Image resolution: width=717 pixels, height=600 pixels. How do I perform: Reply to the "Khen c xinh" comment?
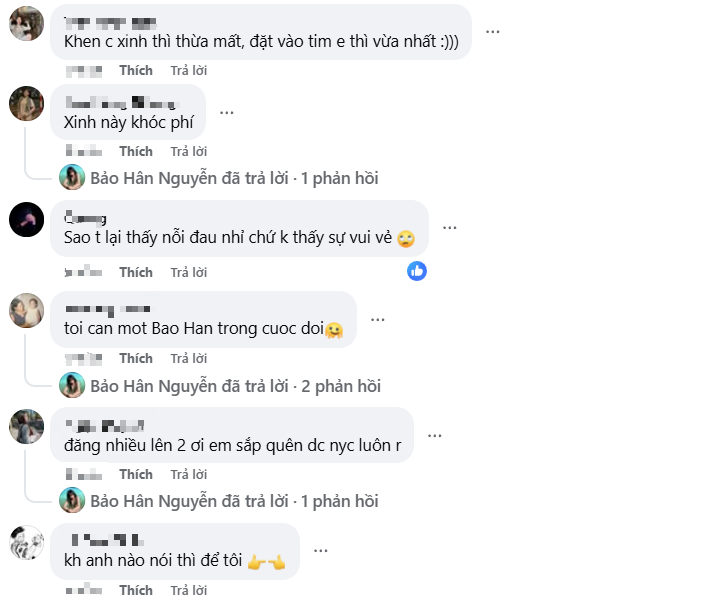click(x=188, y=70)
